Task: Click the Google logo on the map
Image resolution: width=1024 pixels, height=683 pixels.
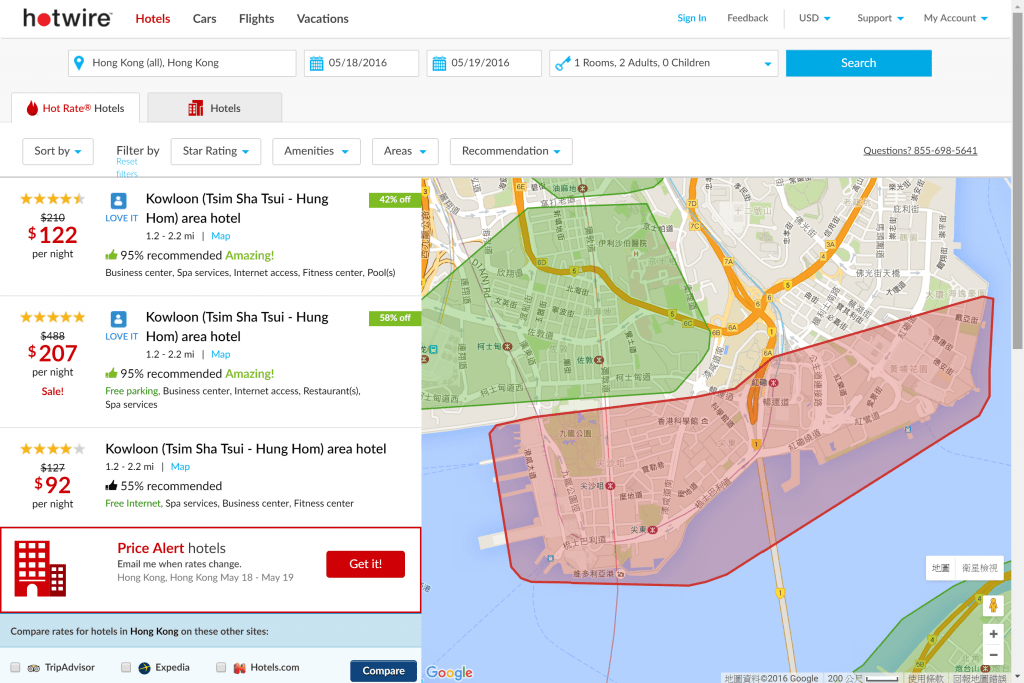Action: [449, 672]
